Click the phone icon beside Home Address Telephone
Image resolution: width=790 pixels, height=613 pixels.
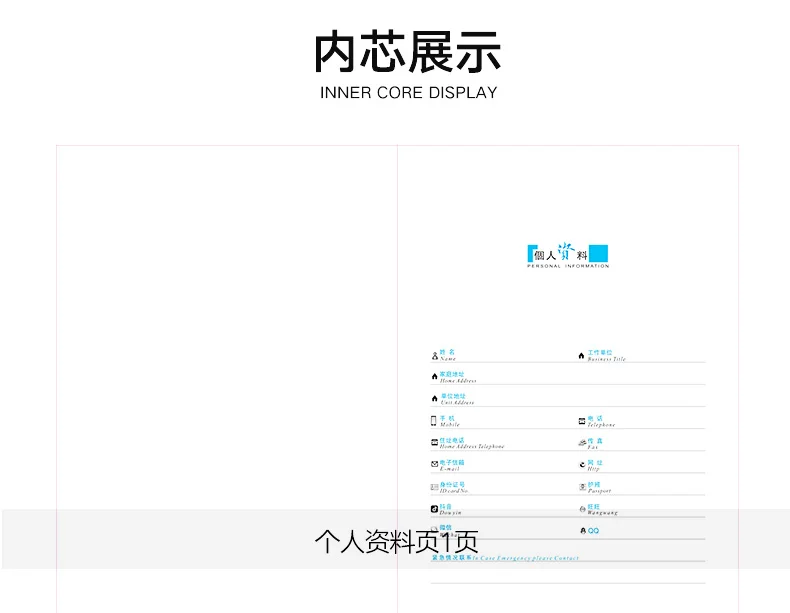click(x=434, y=442)
